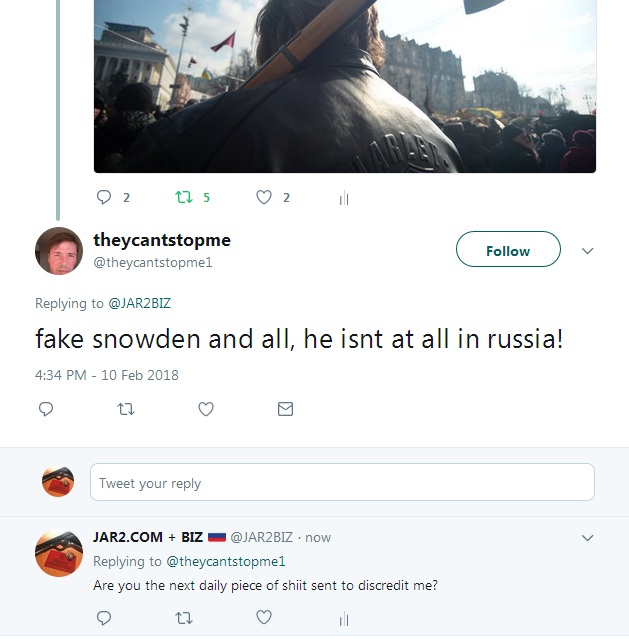Image resolution: width=629 pixels, height=639 pixels.
Task: Retweet the JAR2.COM + BIZ reply
Action: pos(184,618)
